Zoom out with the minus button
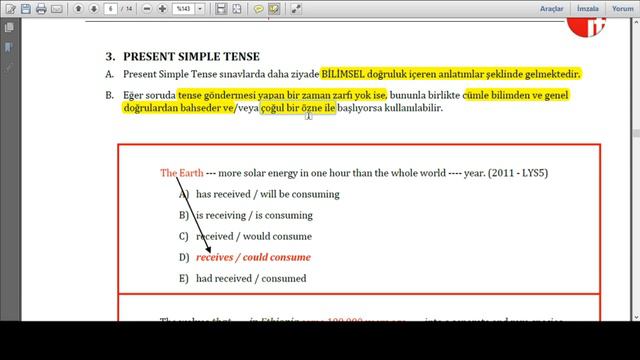This screenshot has height=360, width=640. [x=147, y=9]
